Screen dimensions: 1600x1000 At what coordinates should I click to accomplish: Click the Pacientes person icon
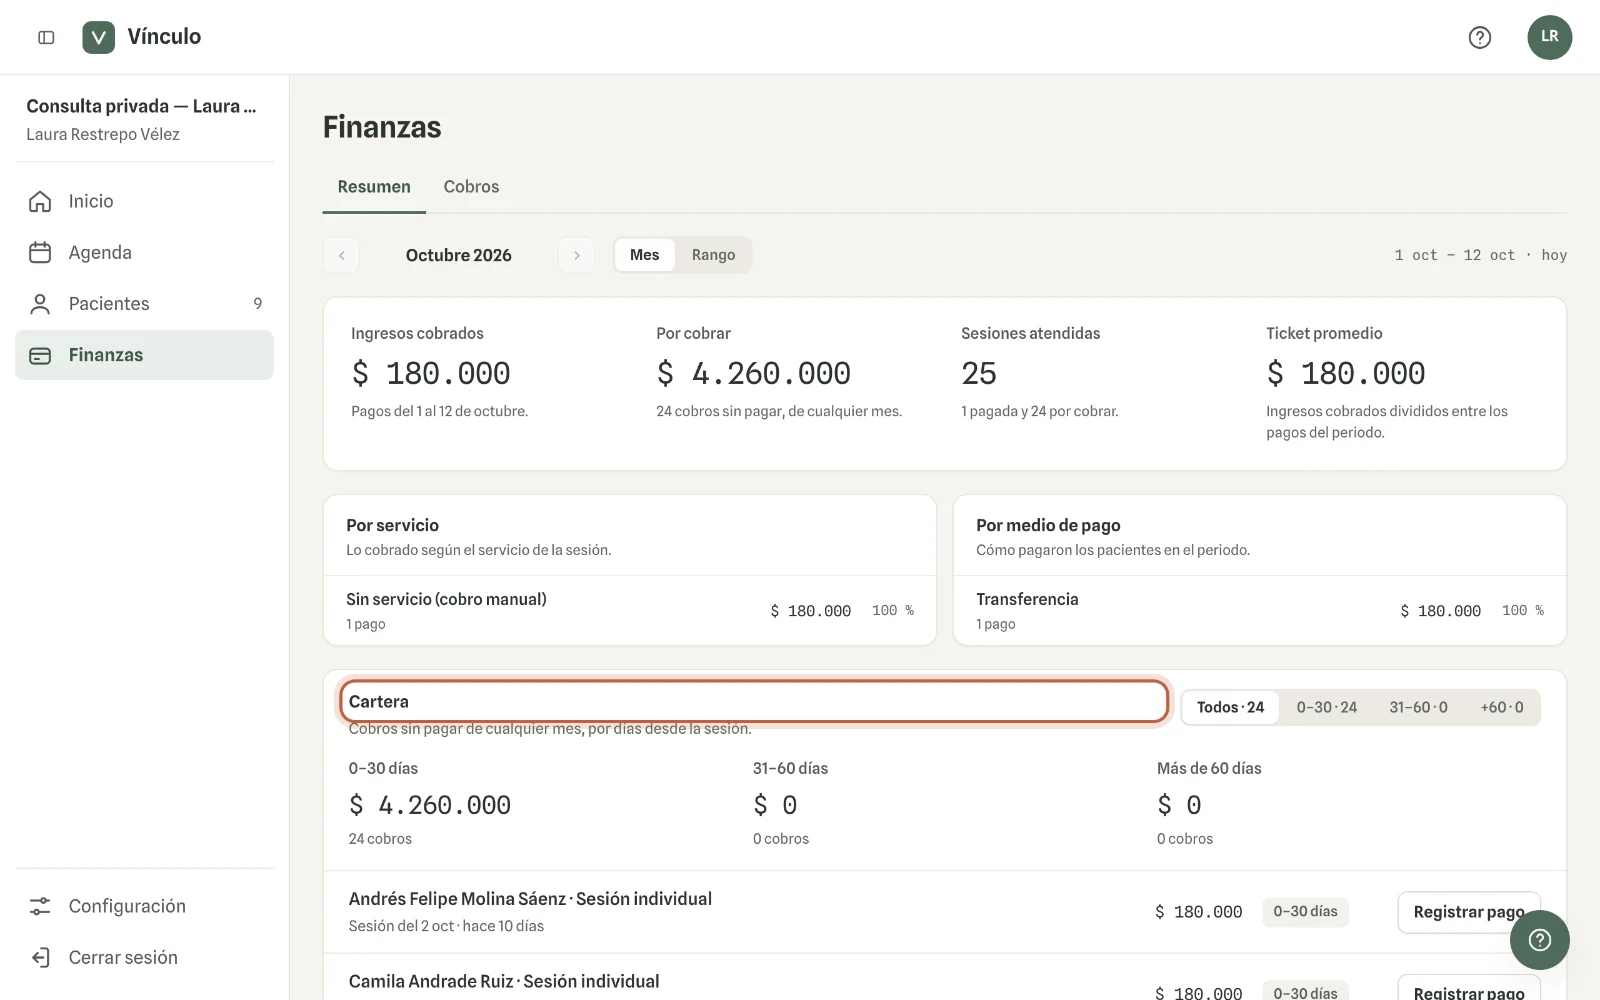[x=40, y=303]
